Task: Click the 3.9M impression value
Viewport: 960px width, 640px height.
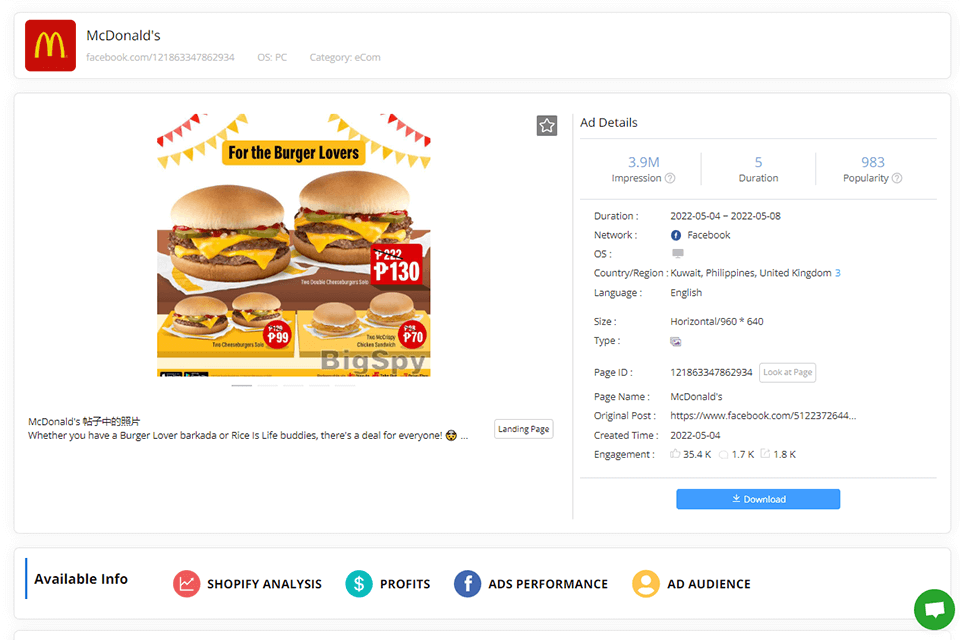Action: click(643, 162)
